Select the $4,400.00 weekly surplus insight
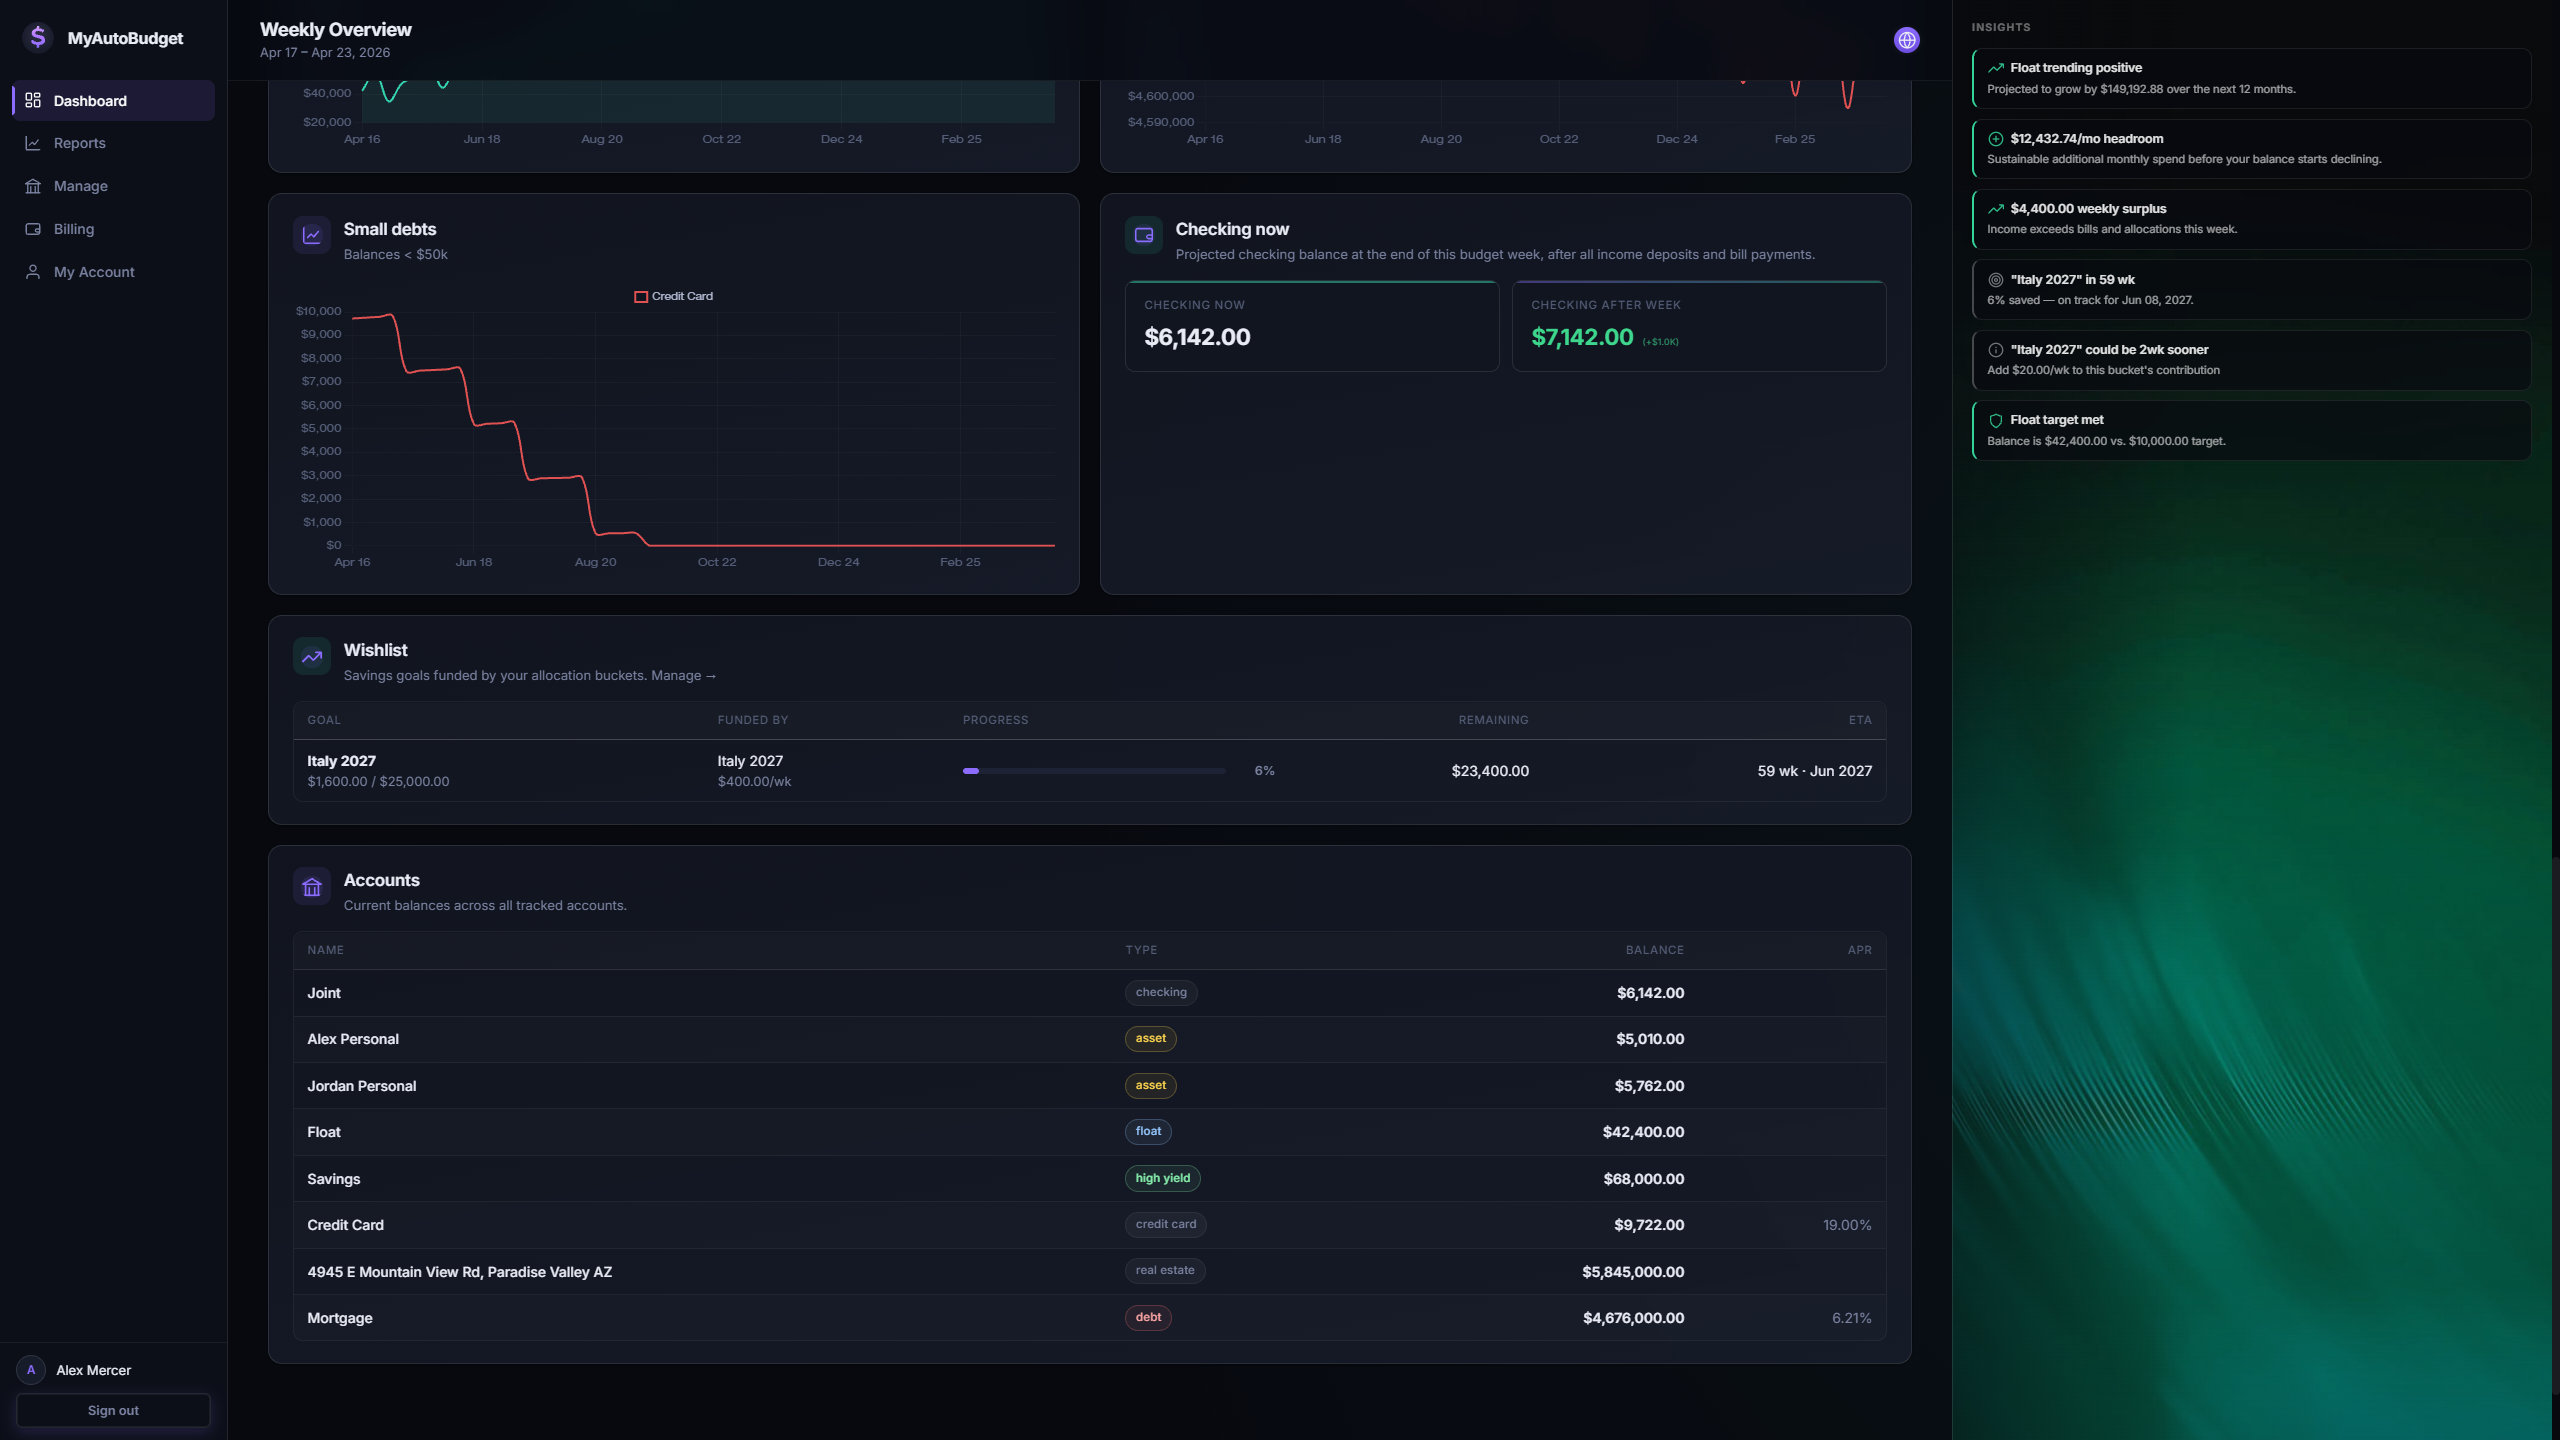The width and height of the screenshot is (2560, 1440). click(x=2252, y=219)
